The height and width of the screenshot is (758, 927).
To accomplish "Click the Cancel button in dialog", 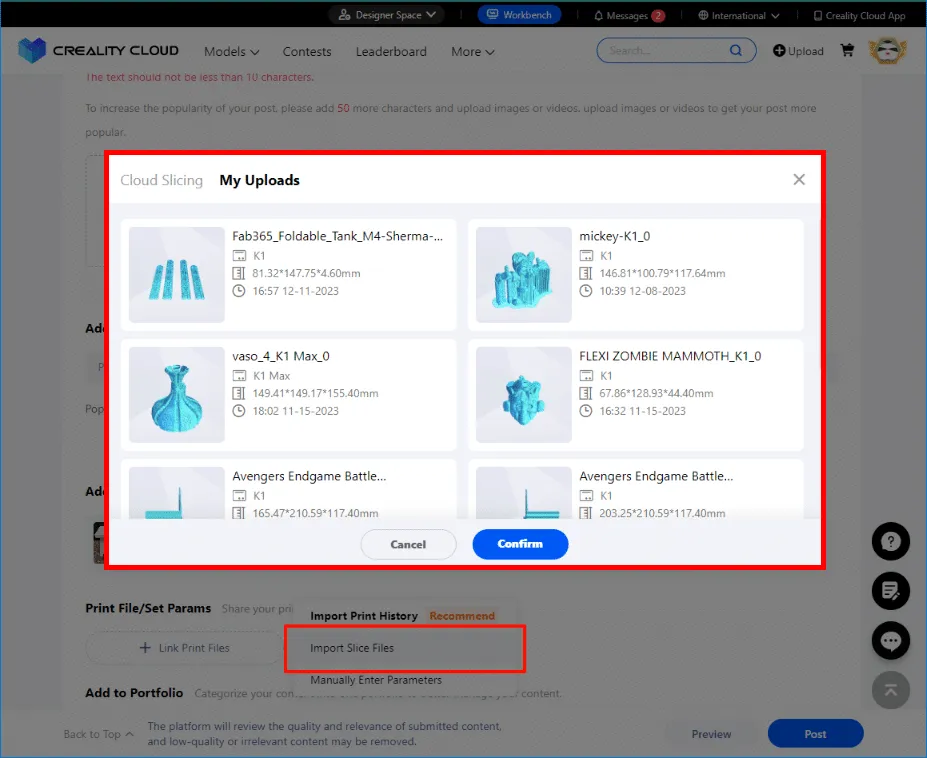I will (x=408, y=544).
